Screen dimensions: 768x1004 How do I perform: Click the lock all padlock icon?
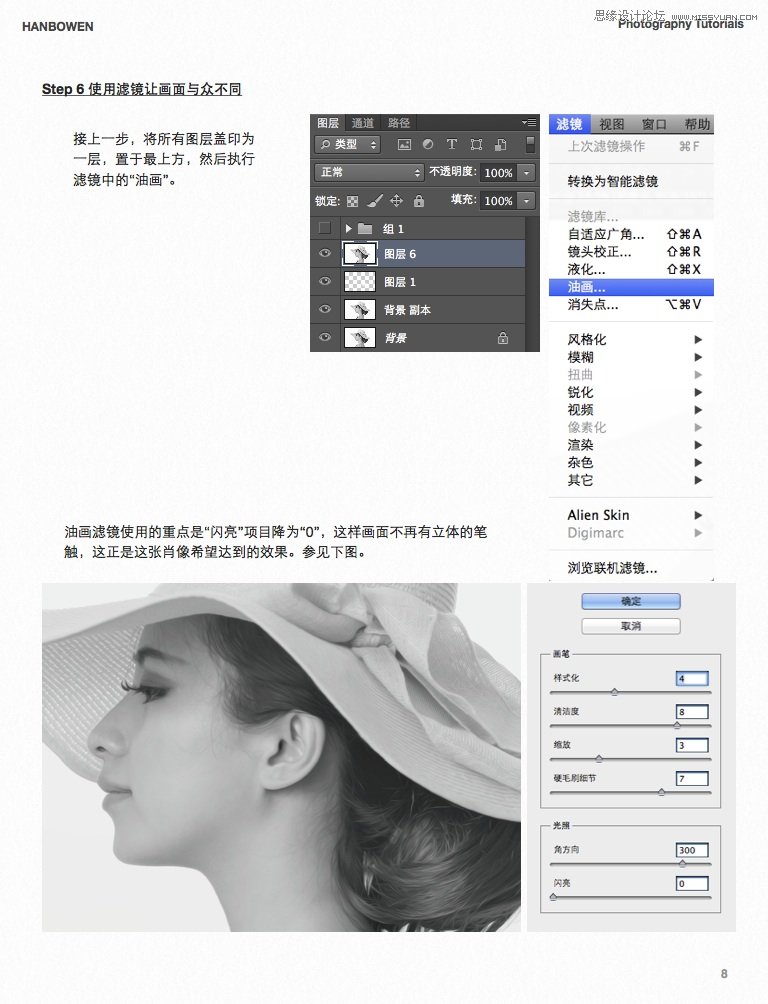pos(419,201)
